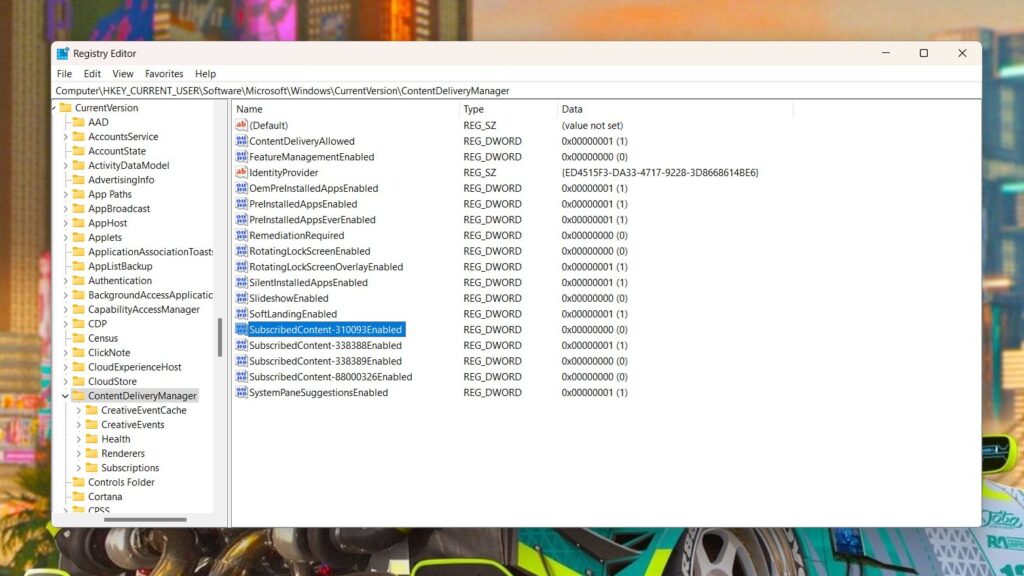Screen dimensions: 1024x576
Task: Select the SubscribedContent-338388Enabled value name
Action: point(325,345)
